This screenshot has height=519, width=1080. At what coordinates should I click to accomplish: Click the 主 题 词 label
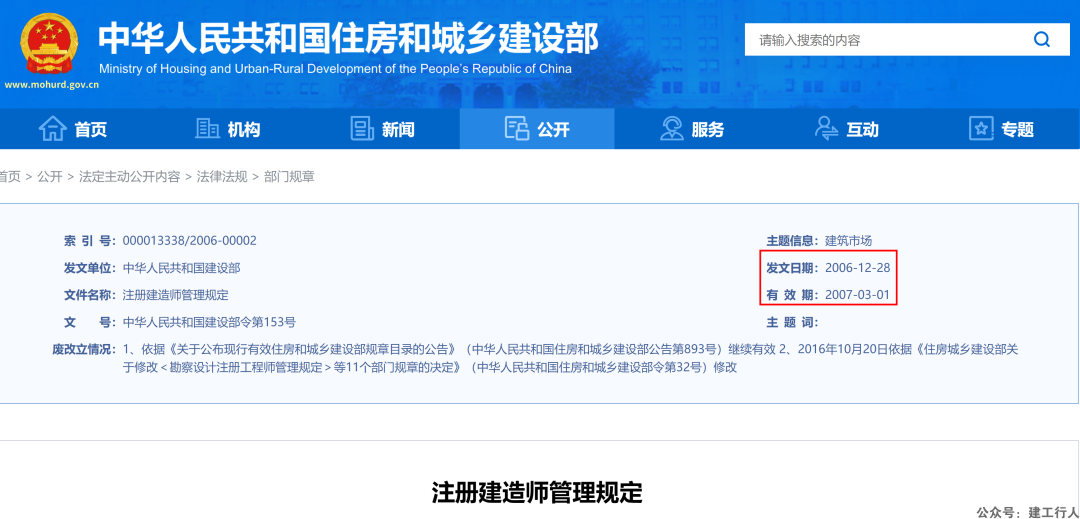tap(793, 323)
